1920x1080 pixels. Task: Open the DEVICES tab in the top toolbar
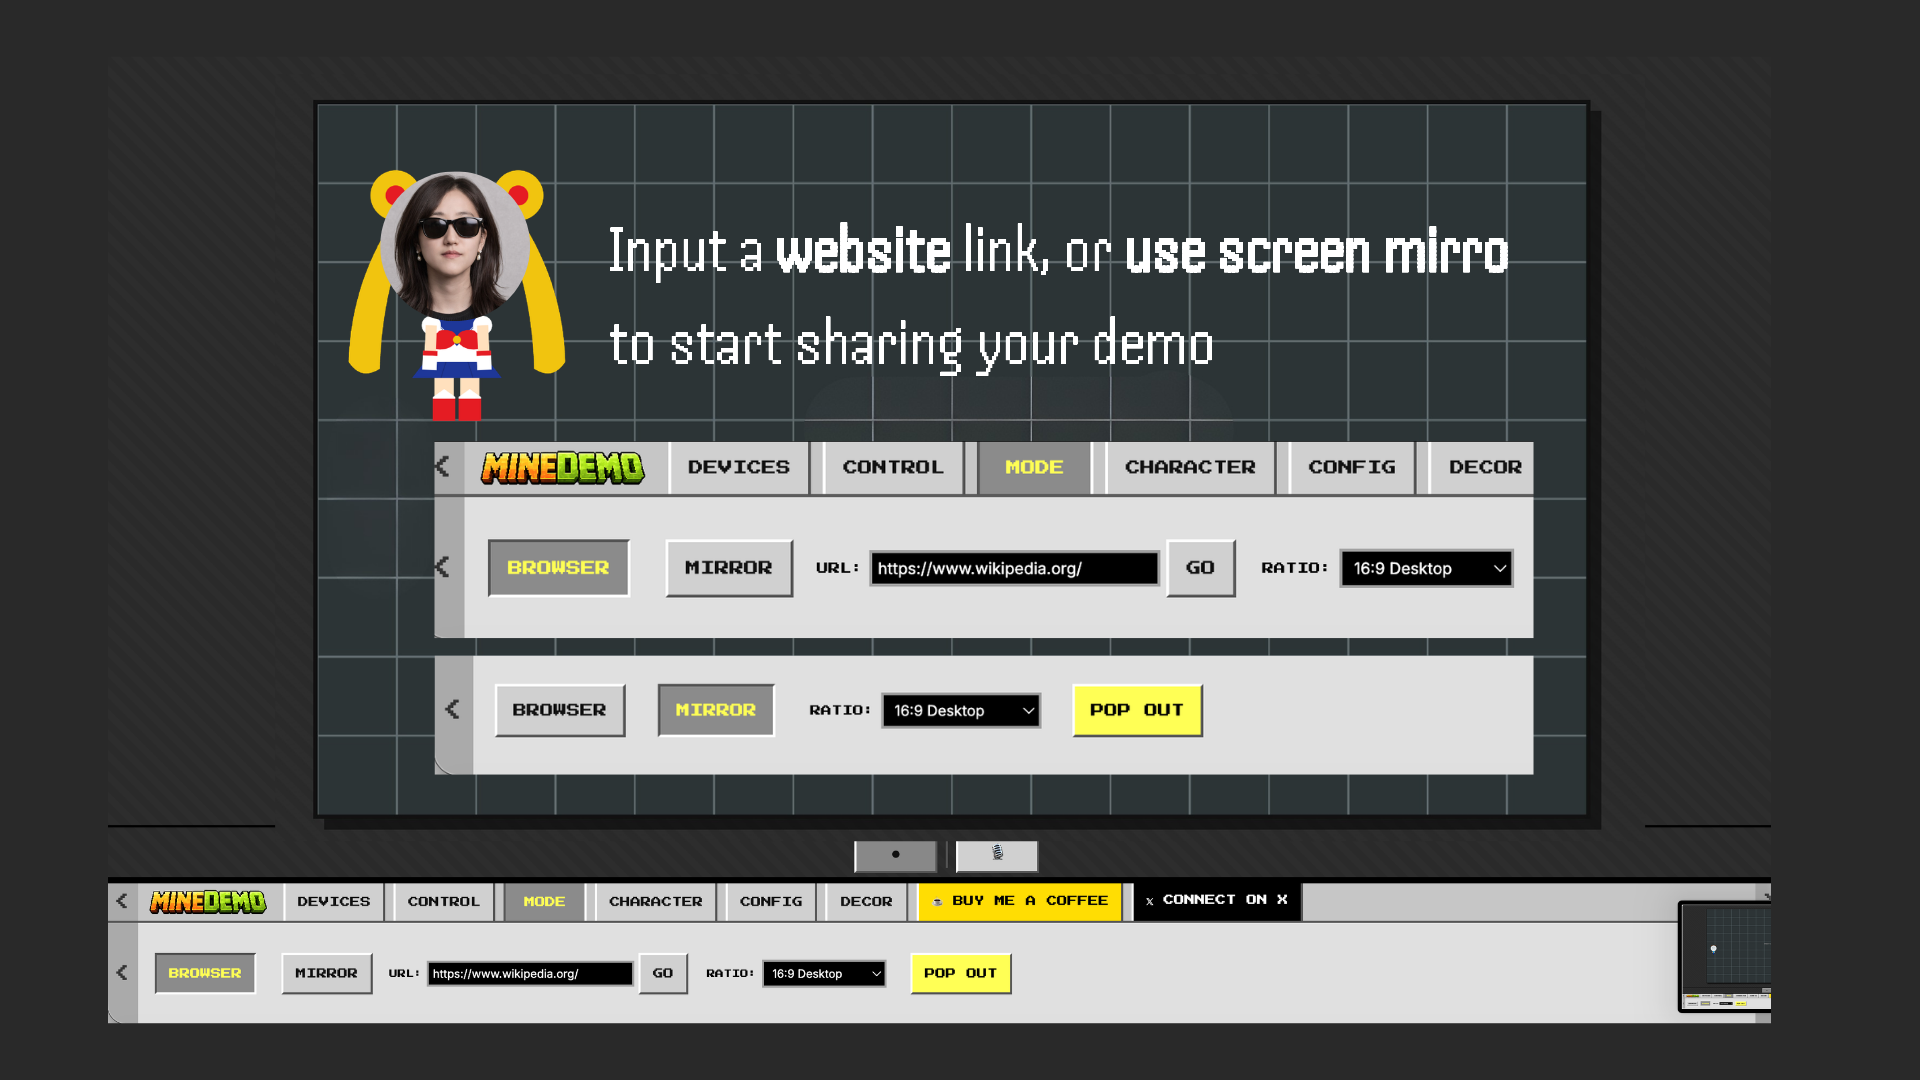(737, 467)
